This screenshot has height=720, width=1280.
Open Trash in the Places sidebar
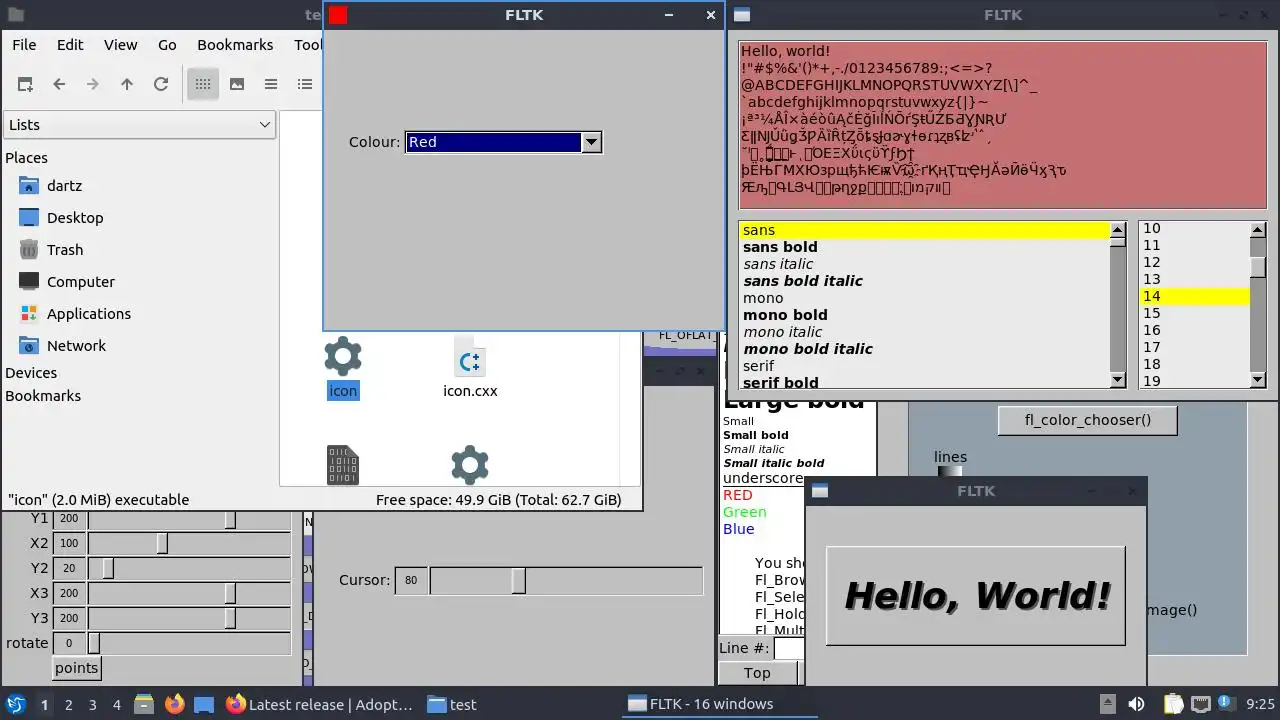tap(65, 249)
